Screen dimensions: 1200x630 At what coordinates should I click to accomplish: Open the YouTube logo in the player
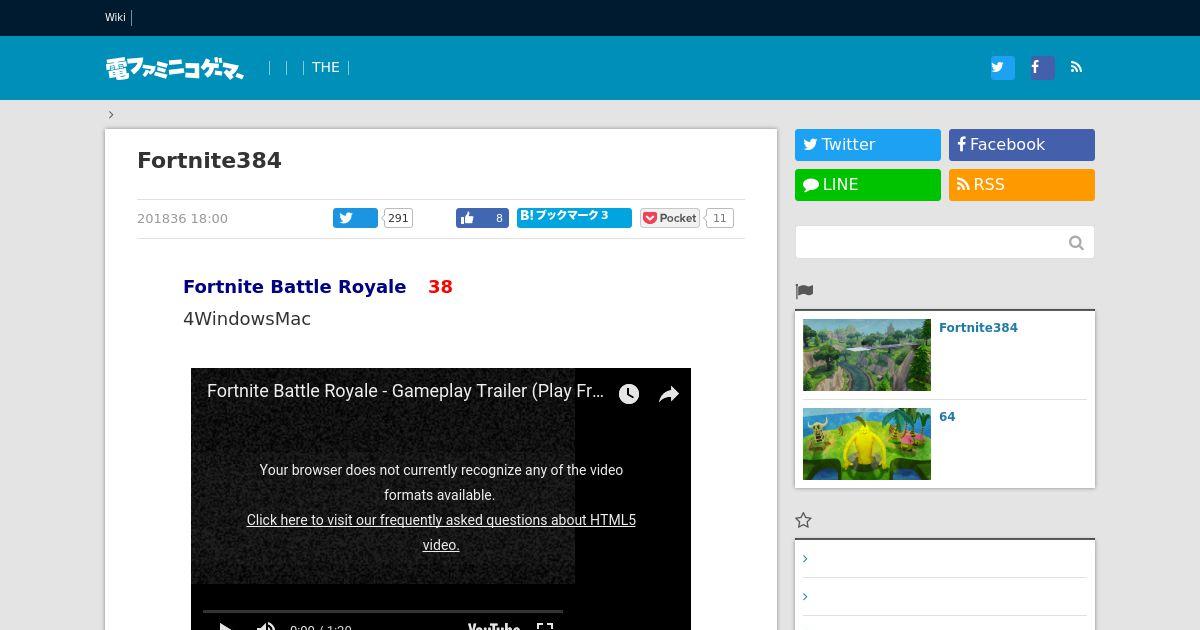click(494, 627)
